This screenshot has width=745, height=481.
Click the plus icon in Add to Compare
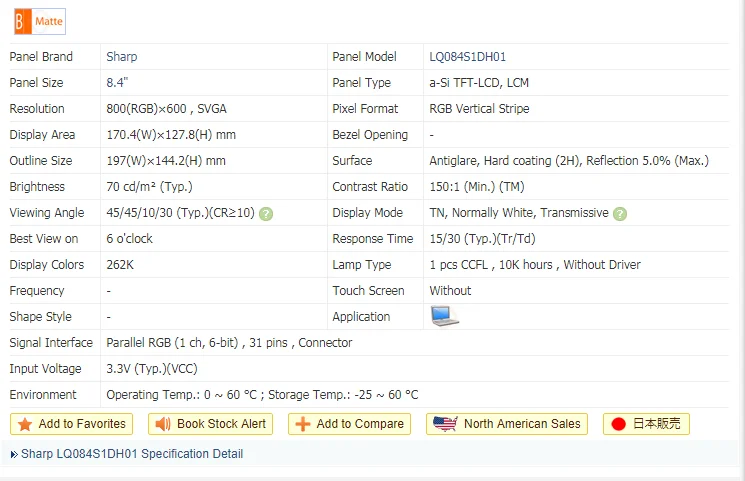[303, 424]
